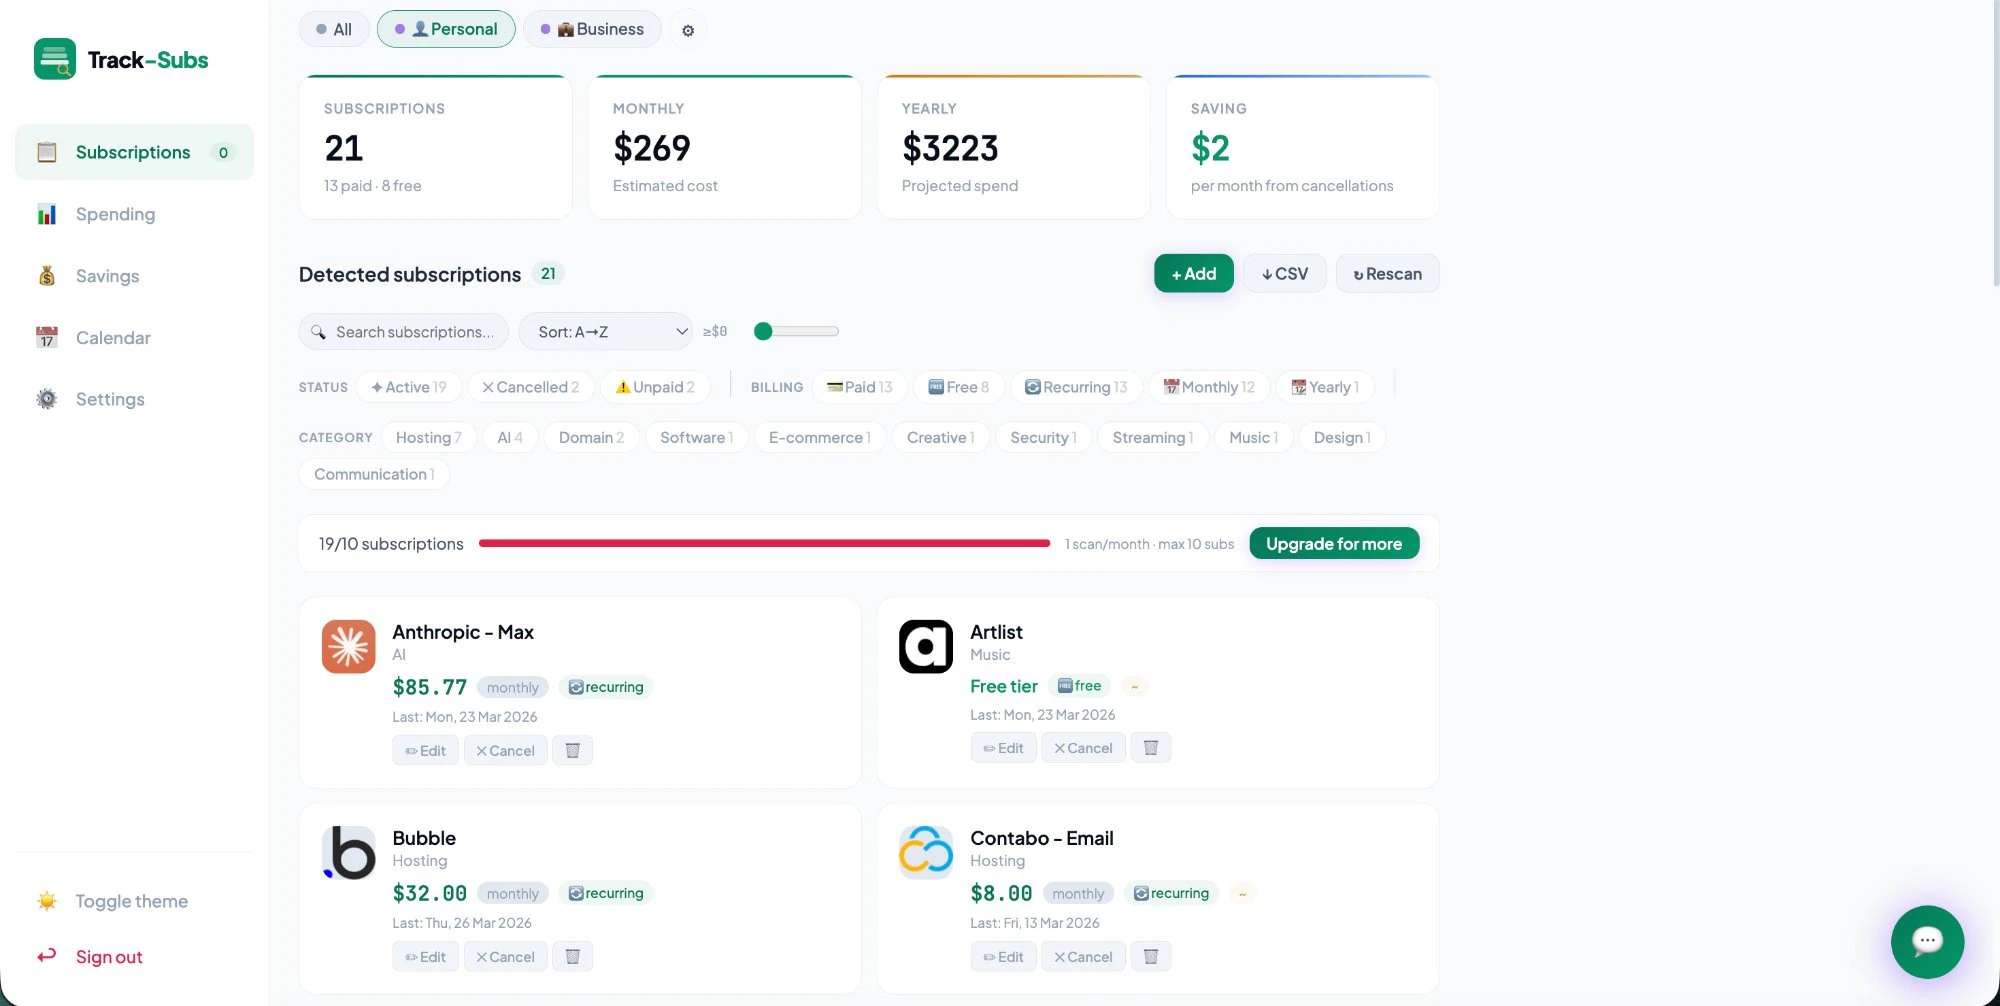
Task: Delete the Artlist subscription
Action: click(1151, 747)
